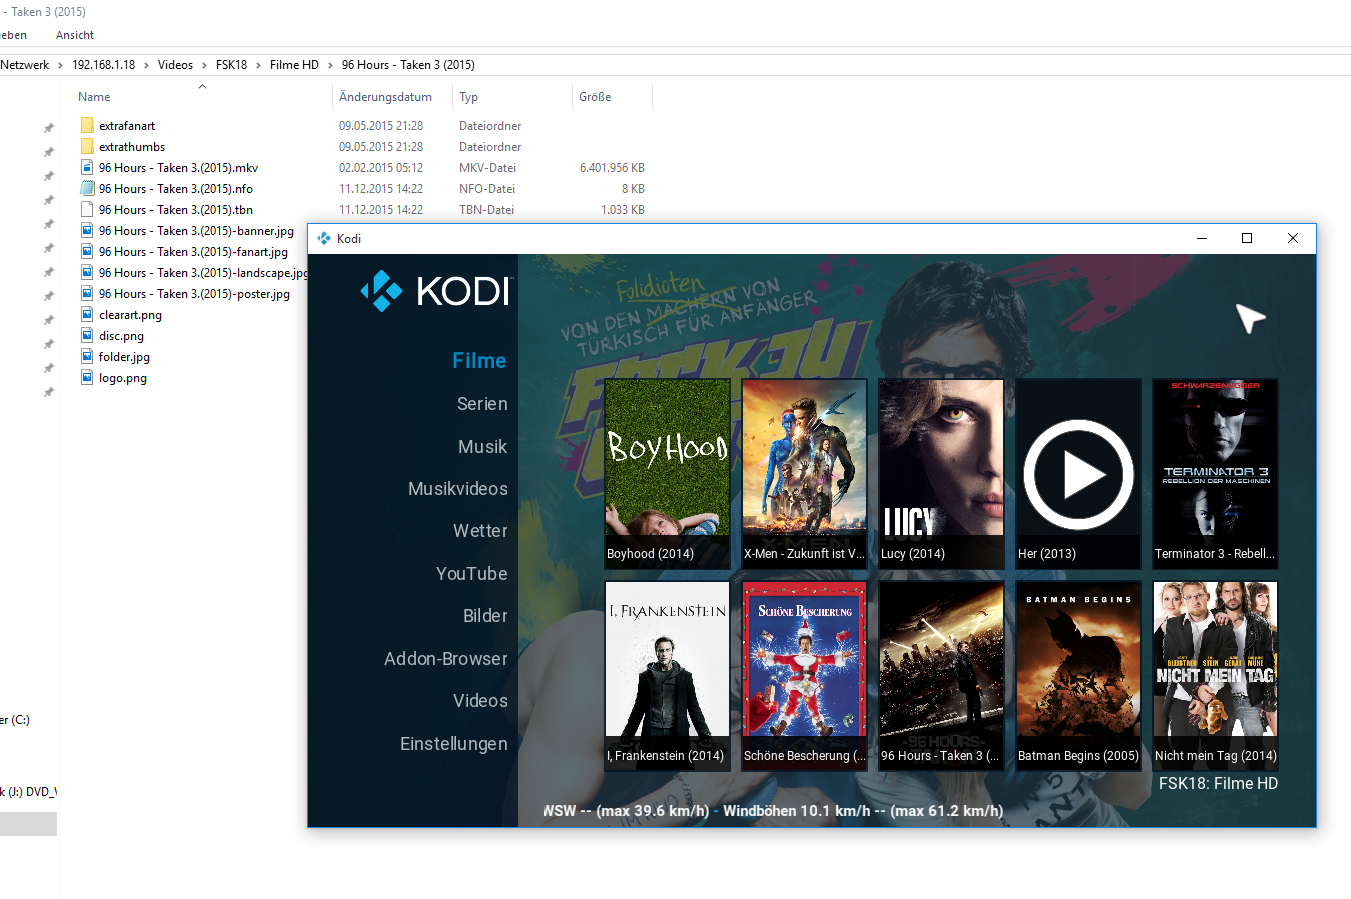Click the 02.02.2015 05:12 date cell
Screen dimensions: 1351x899
tap(381, 168)
